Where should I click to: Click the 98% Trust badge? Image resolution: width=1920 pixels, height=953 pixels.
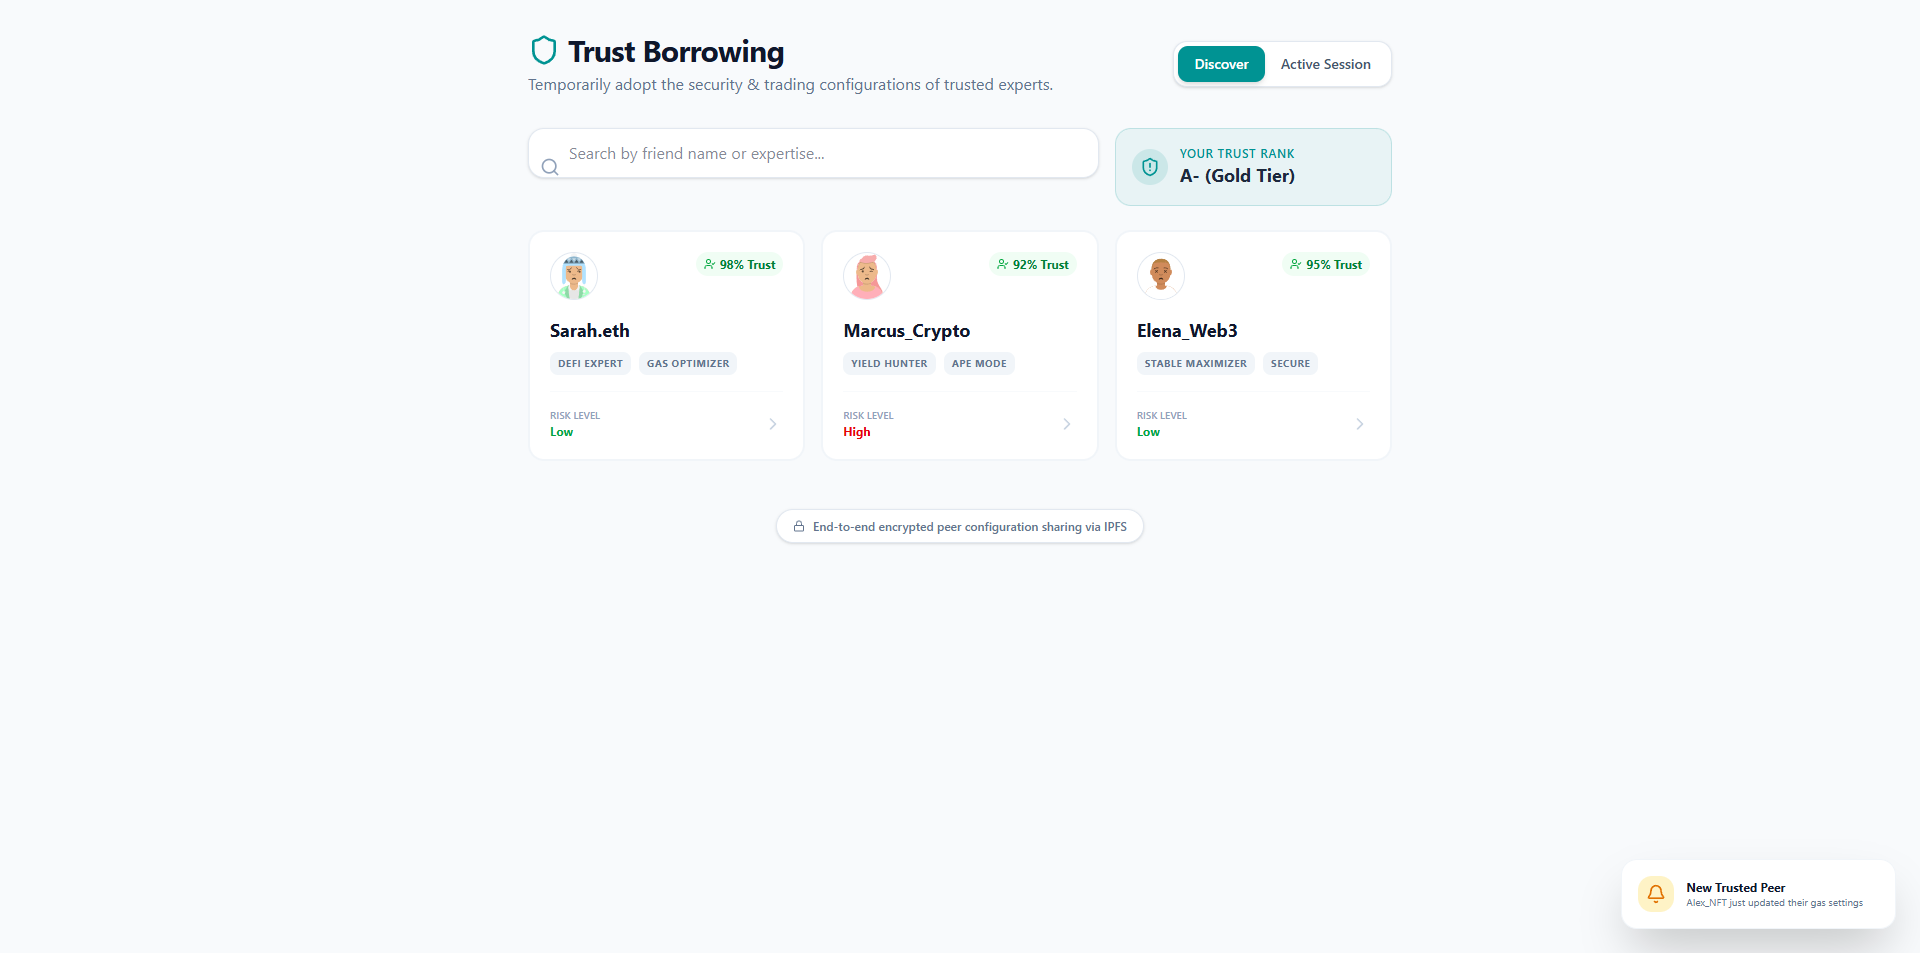[740, 265]
